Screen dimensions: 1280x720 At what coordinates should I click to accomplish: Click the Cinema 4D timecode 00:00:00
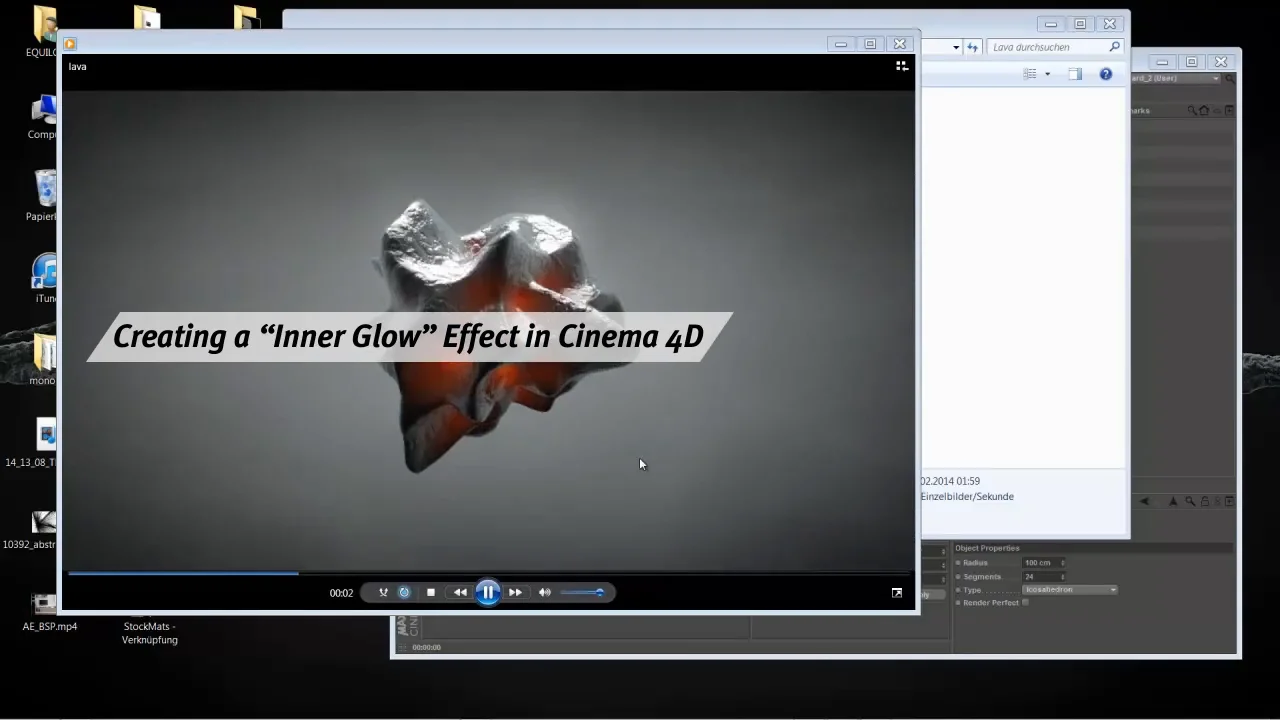pos(427,648)
